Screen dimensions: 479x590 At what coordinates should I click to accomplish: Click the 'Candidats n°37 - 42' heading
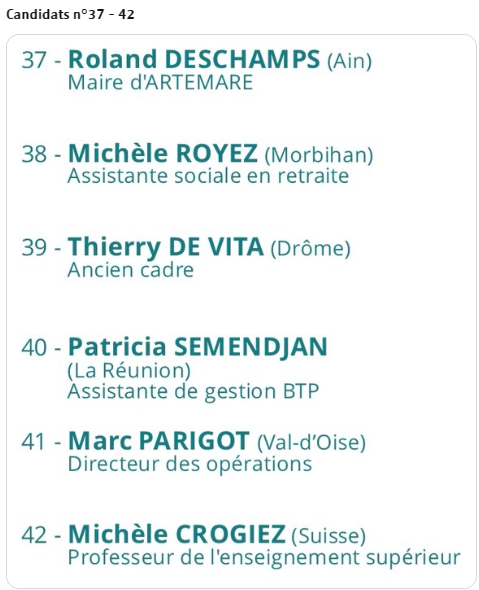[70, 14]
